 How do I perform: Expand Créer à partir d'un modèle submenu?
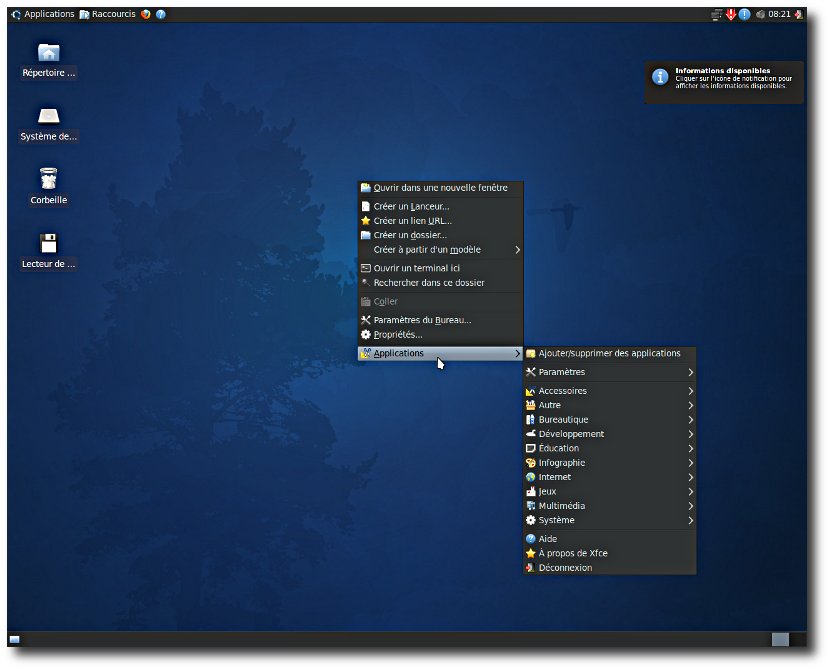[x=441, y=250]
